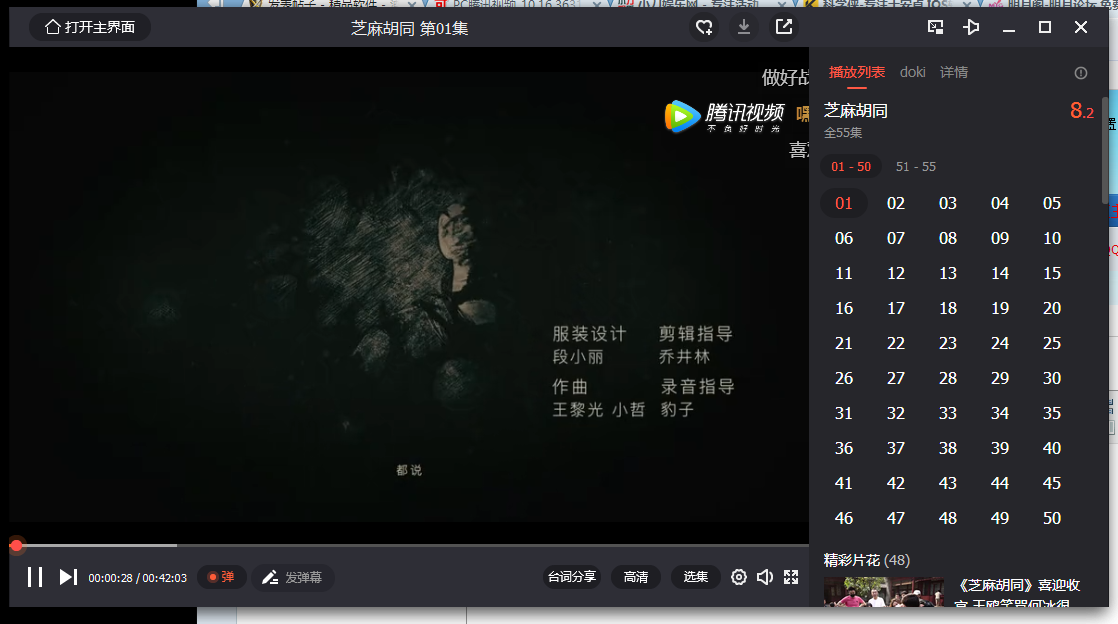Play episode 41
Image resolution: width=1118 pixels, height=624 pixels.
[843, 483]
